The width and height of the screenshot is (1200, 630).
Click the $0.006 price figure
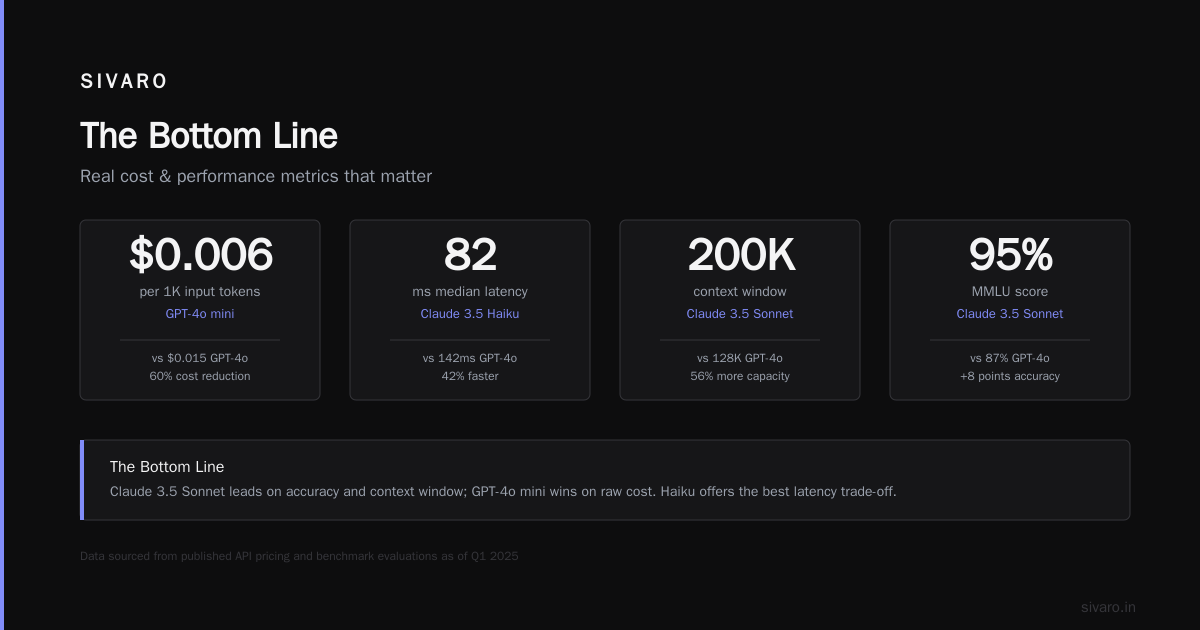[x=200, y=254]
